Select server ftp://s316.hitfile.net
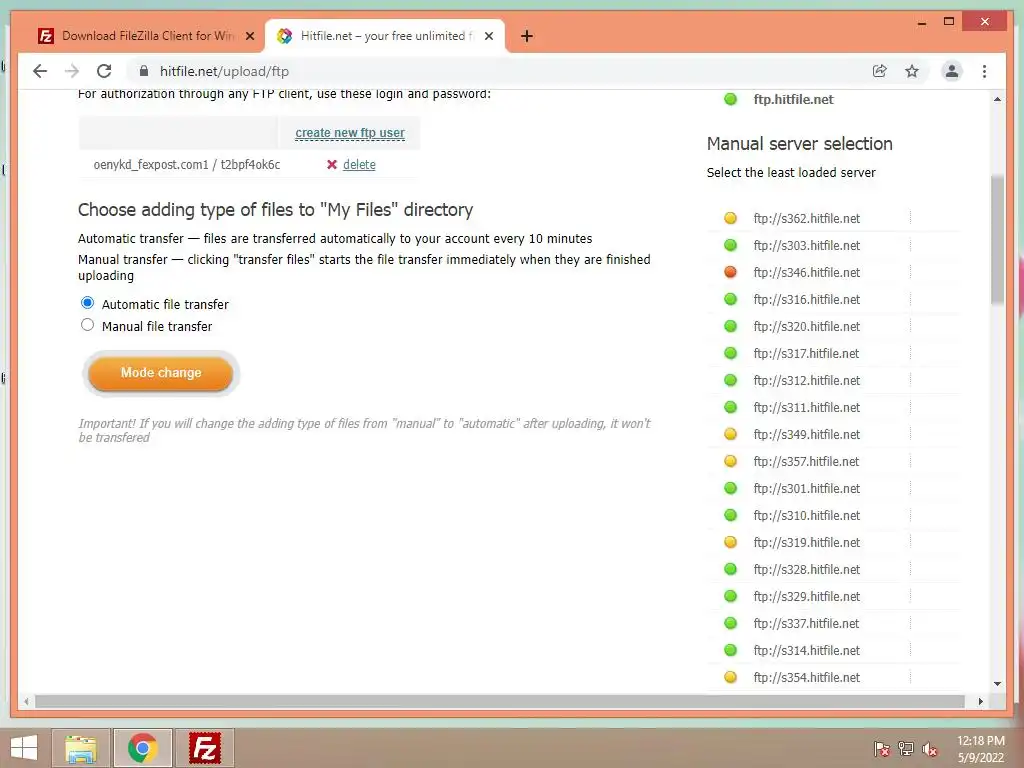 pos(807,299)
